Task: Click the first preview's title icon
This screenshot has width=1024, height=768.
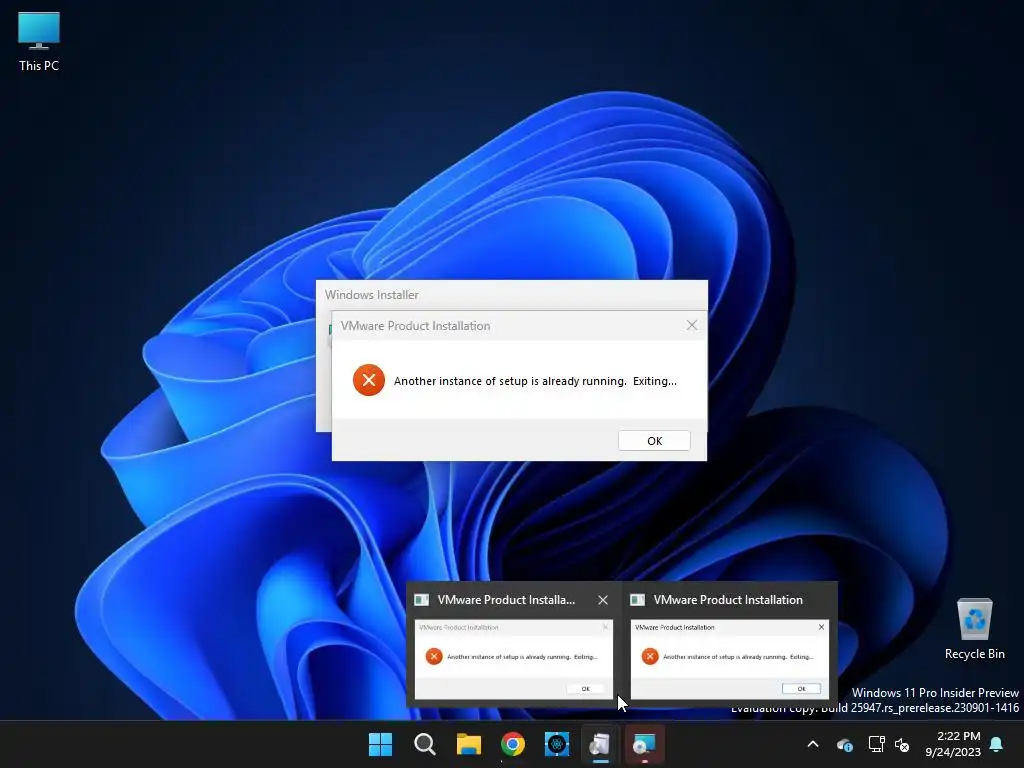Action: pyautogui.click(x=422, y=600)
